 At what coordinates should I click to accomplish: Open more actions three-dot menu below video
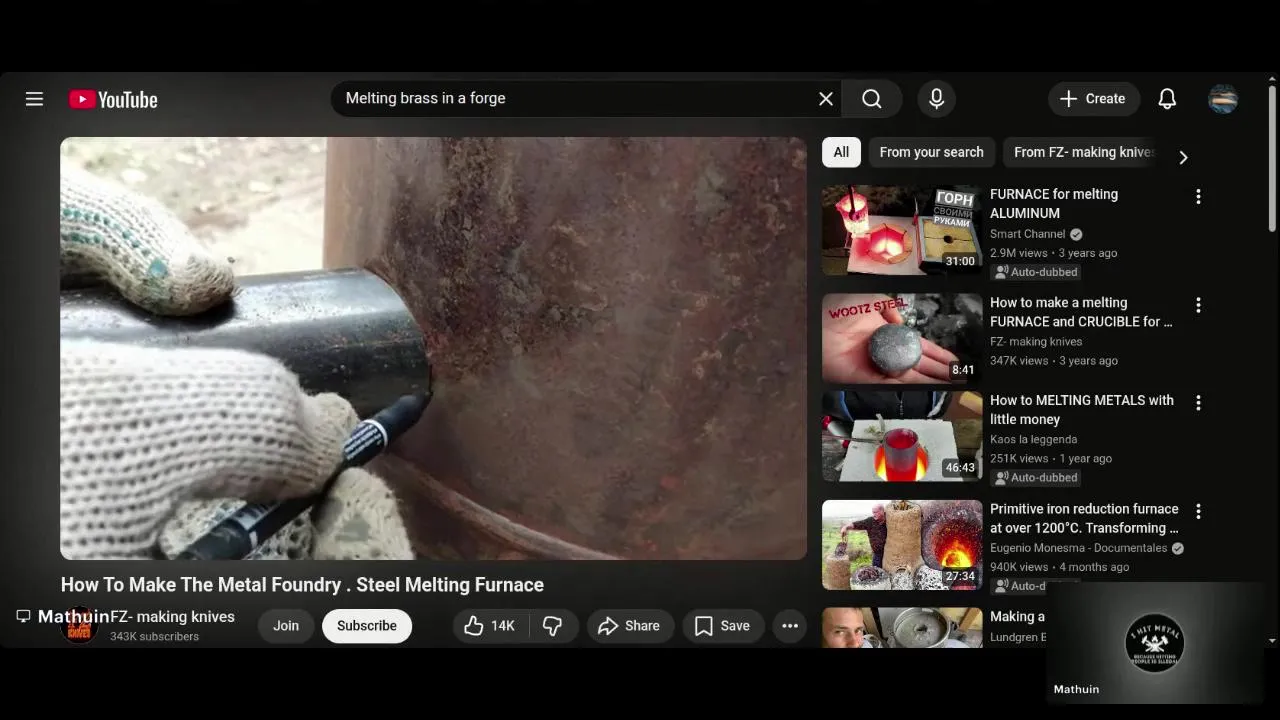tap(790, 626)
